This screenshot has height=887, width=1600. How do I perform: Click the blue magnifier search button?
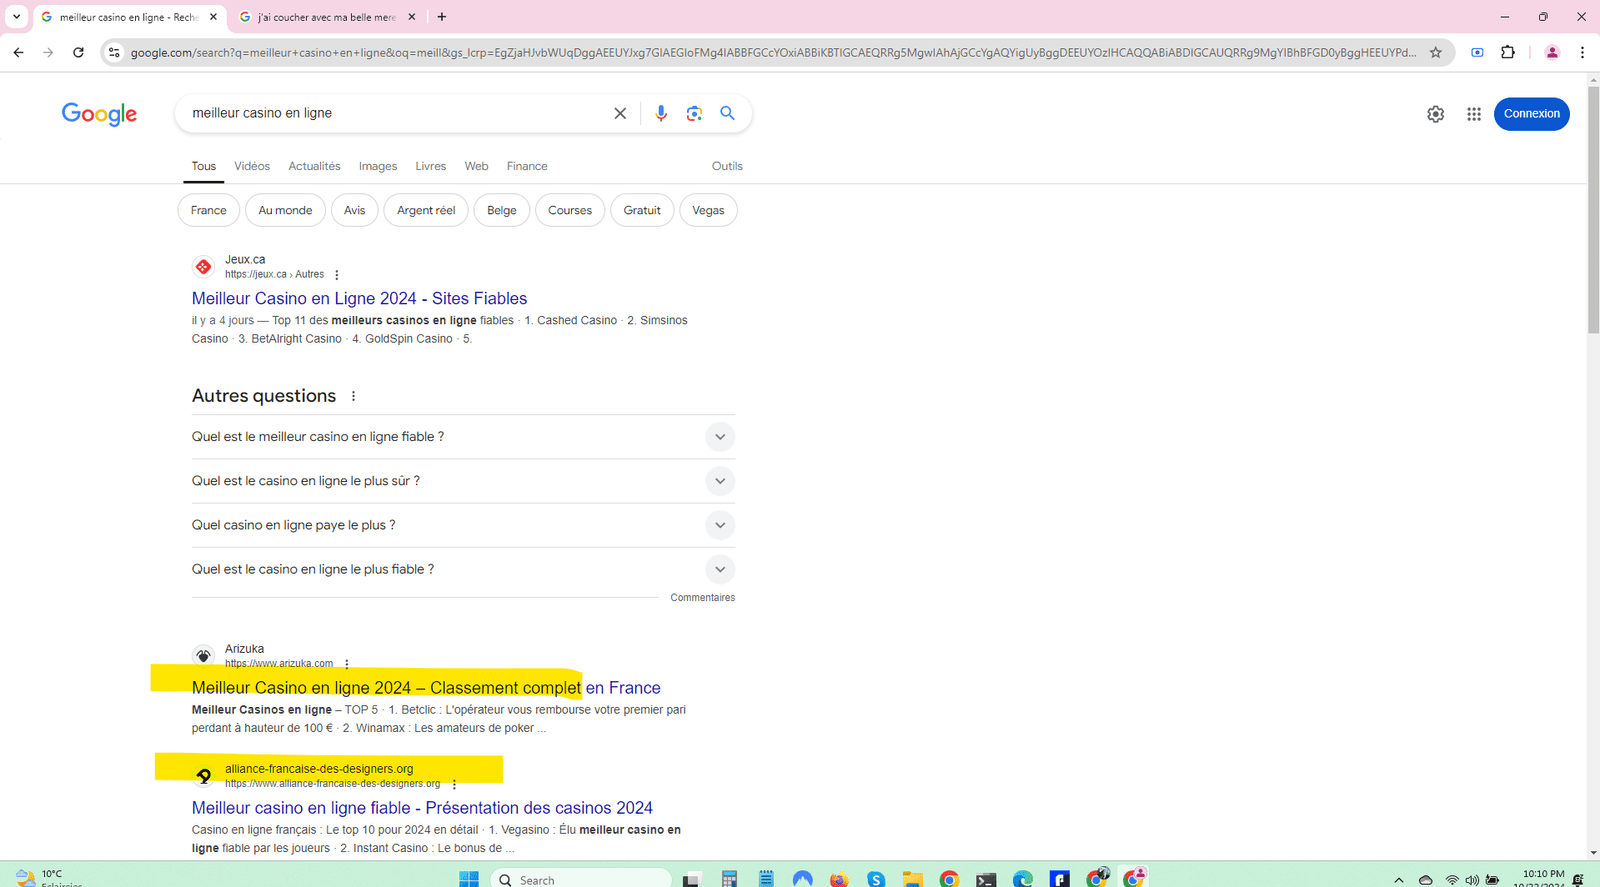pyautogui.click(x=728, y=113)
